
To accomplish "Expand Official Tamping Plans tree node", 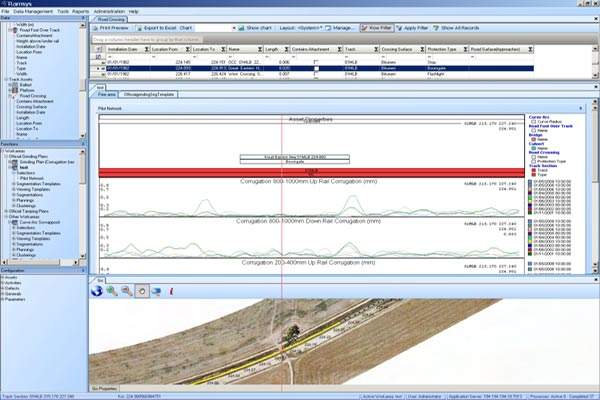I will pos(4,208).
